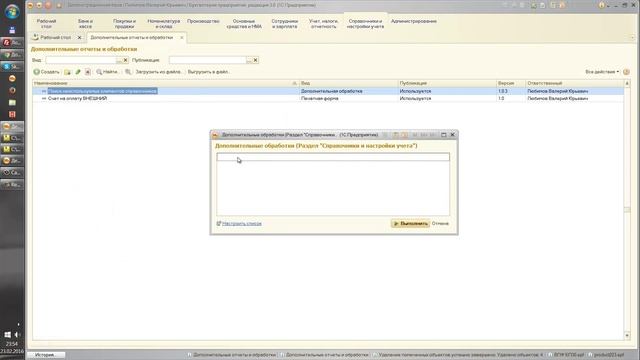Viewport: 640px width, 360px height.
Task: Open the Банк и касса section
Action: 85,24
